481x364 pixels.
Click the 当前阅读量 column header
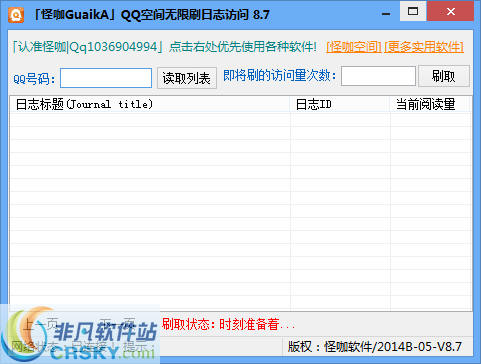coord(430,104)
